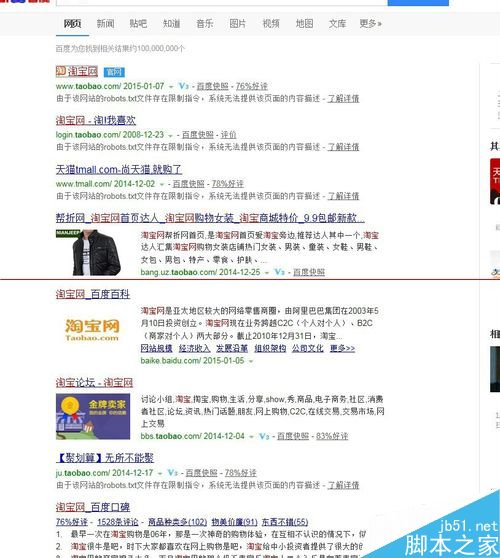
Task: Open the 公司文化 sublink
Action: point(308,348)
